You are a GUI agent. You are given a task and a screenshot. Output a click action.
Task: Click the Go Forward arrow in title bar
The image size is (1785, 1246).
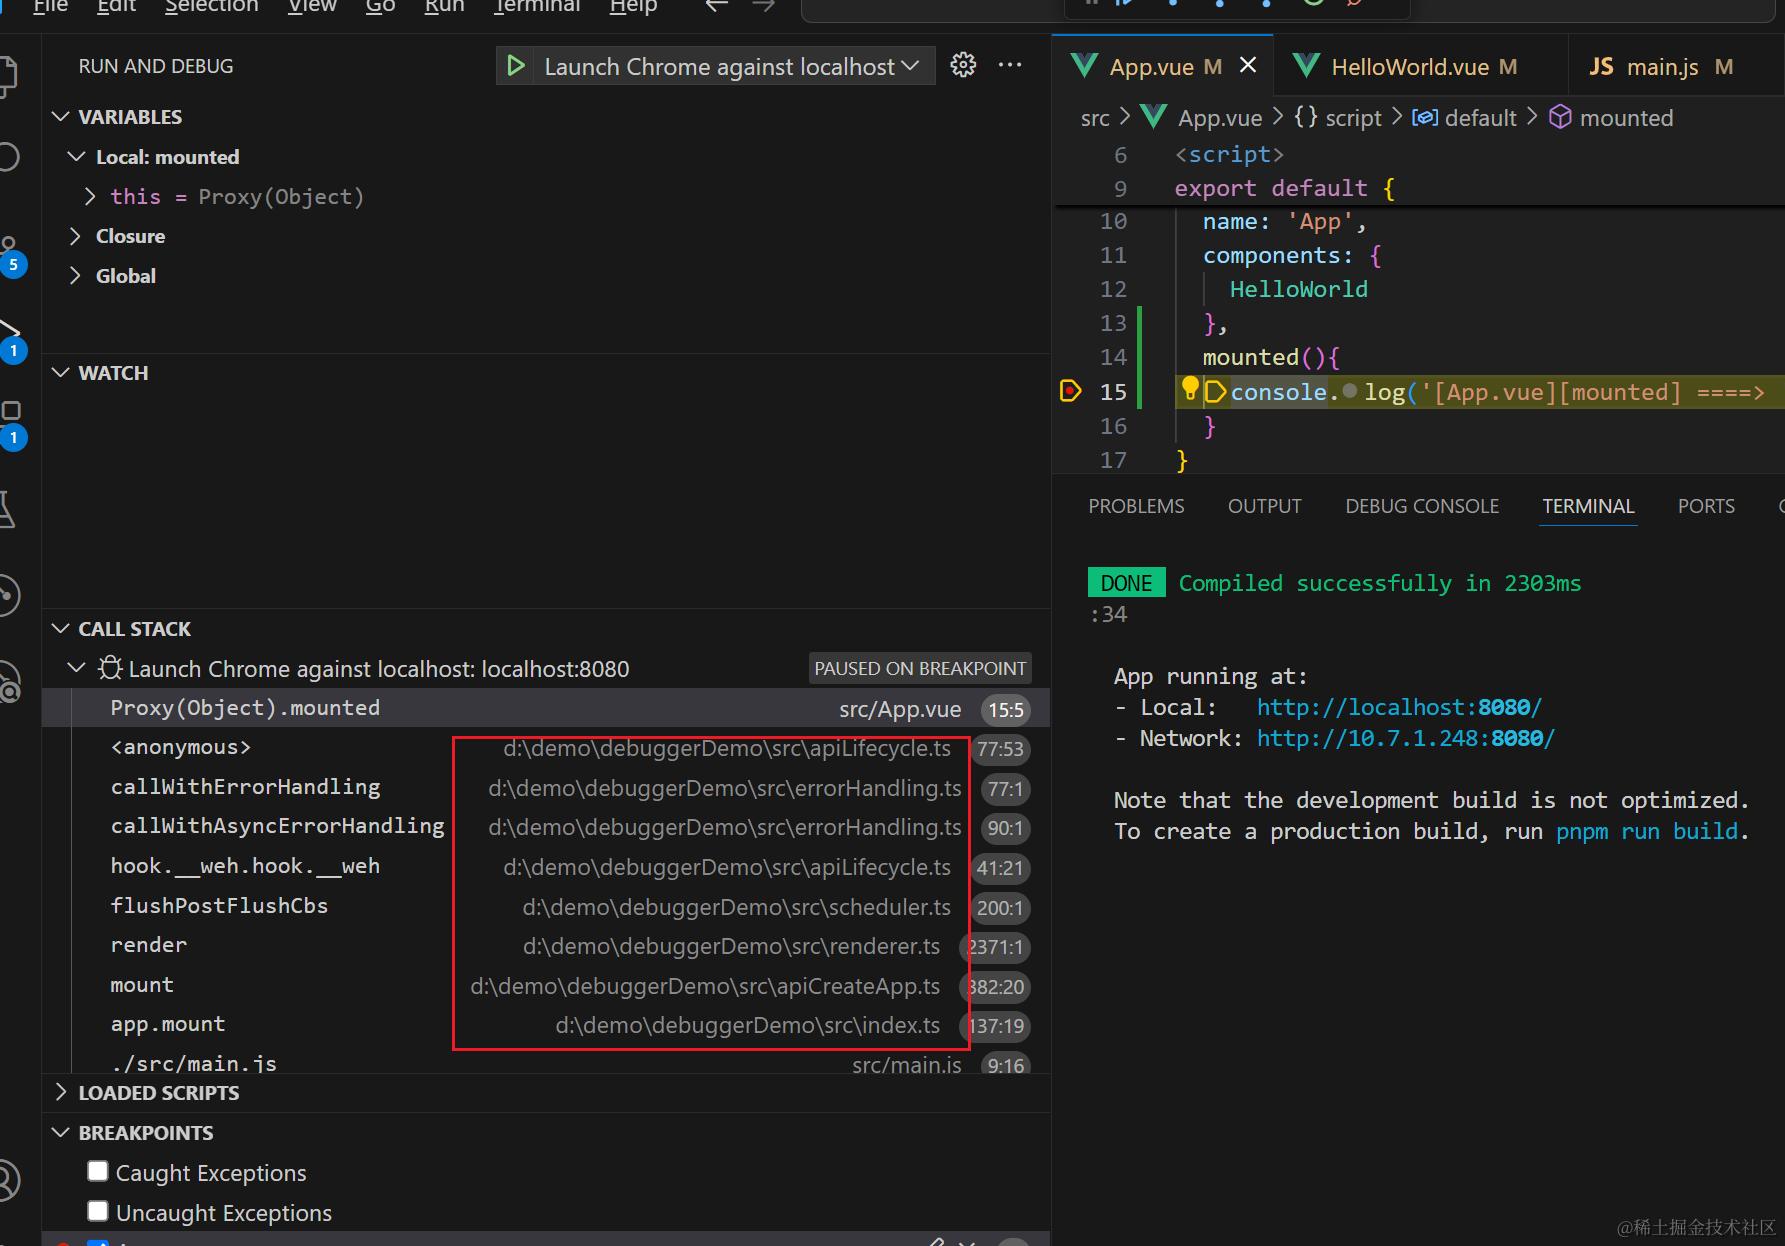(764, 6)
